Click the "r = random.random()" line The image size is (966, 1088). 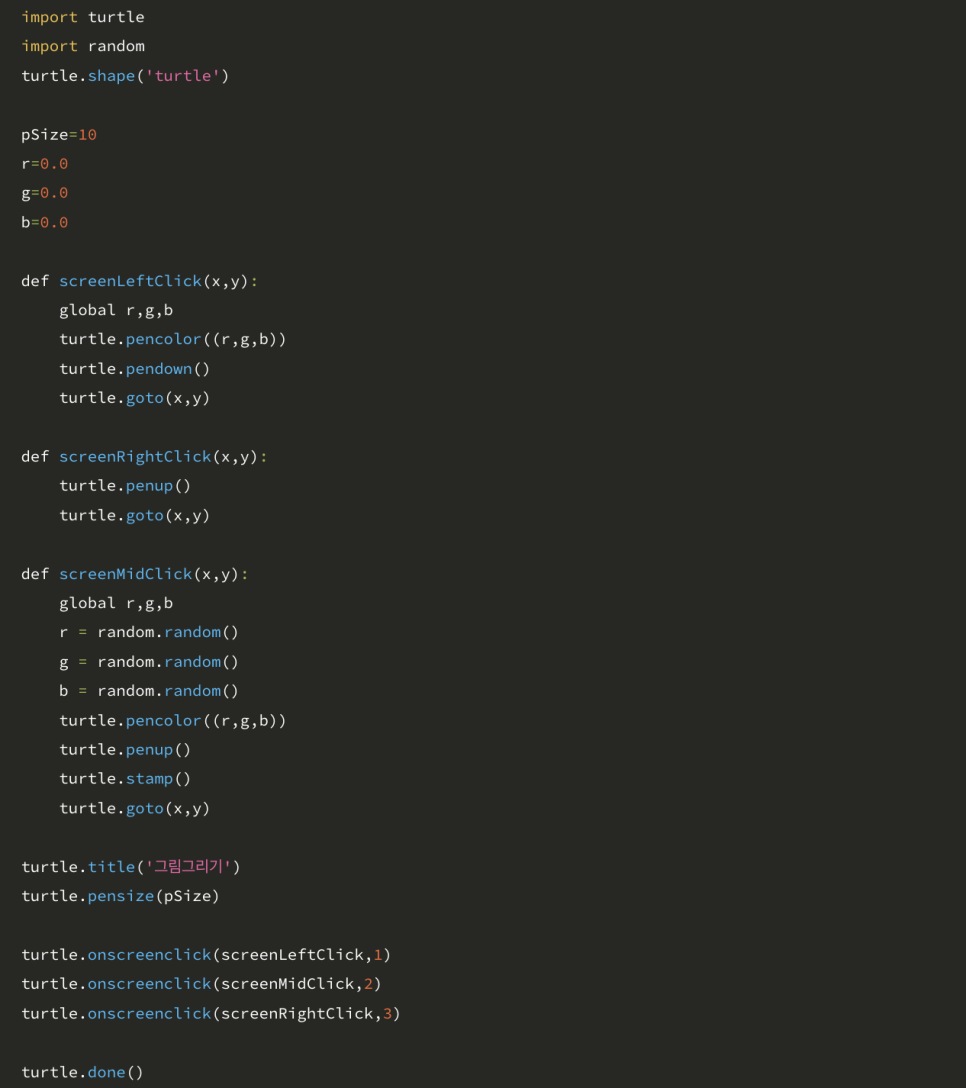149,632
